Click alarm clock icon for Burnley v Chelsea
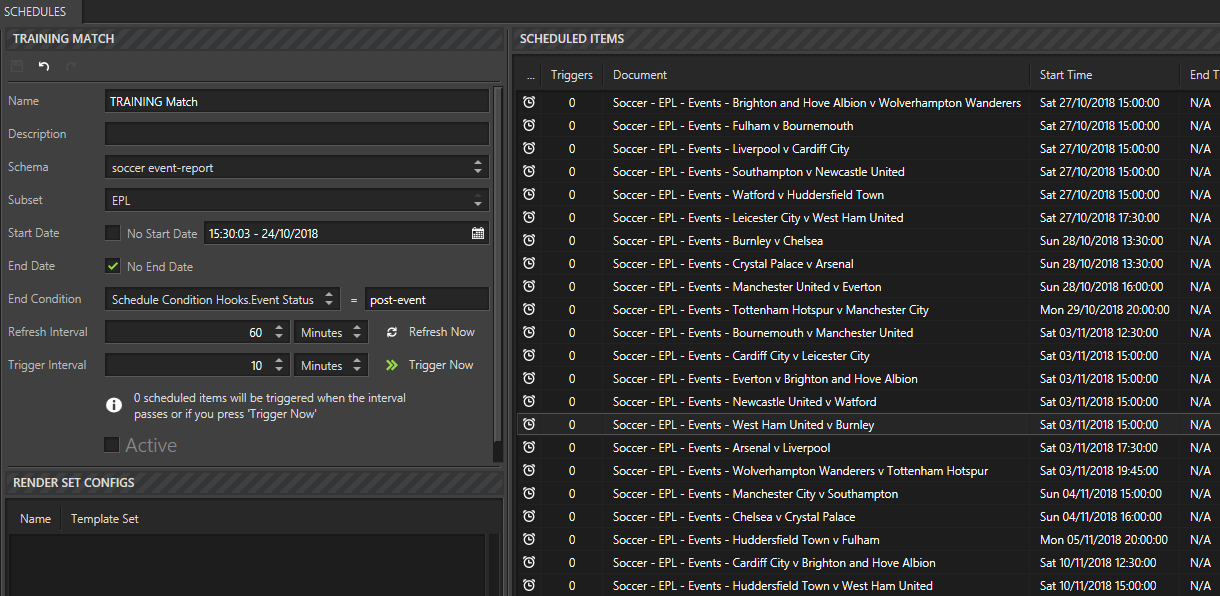The height and width of the screenshot is (596, 1220). click(x=529, y=241)
